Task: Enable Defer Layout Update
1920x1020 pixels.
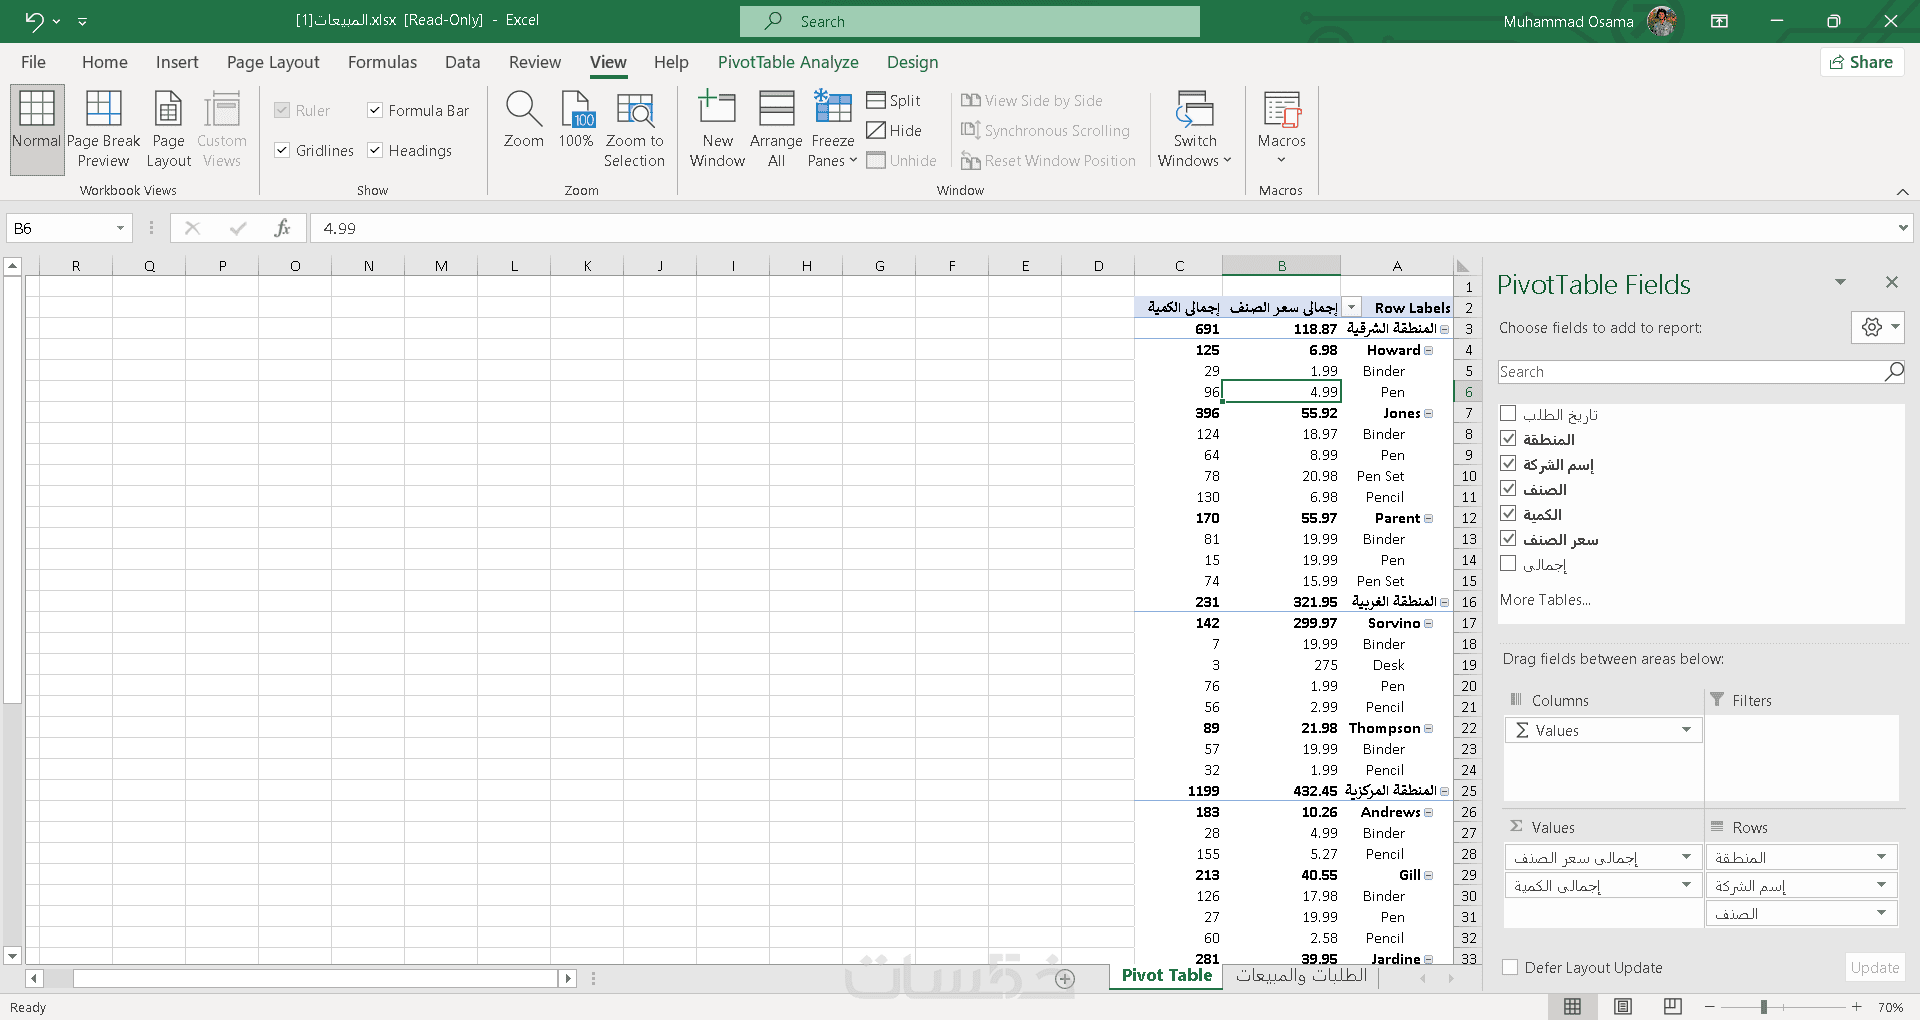Action: coord(1510,967)
